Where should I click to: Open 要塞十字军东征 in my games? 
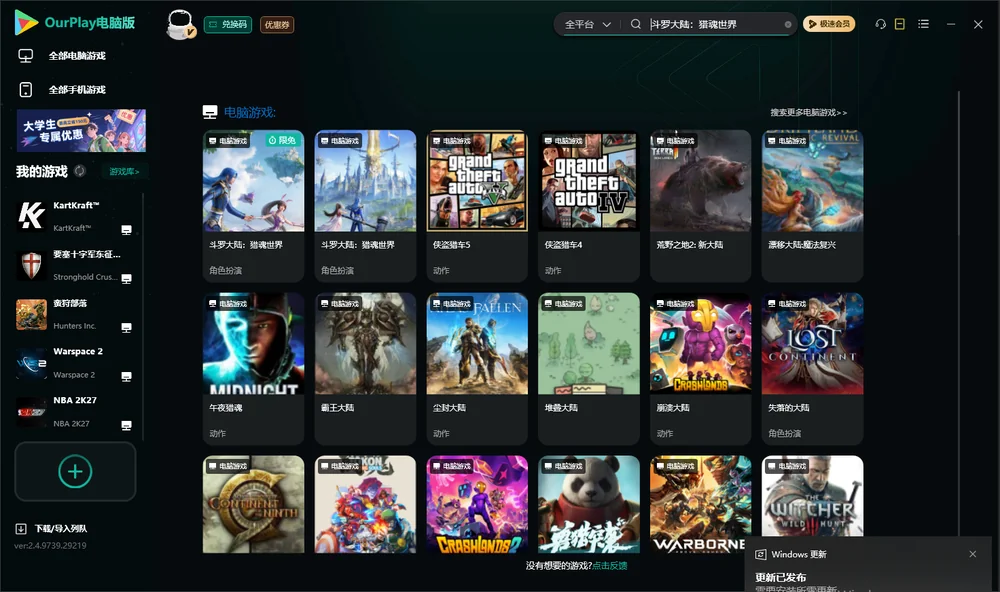[x=75, y=265]
